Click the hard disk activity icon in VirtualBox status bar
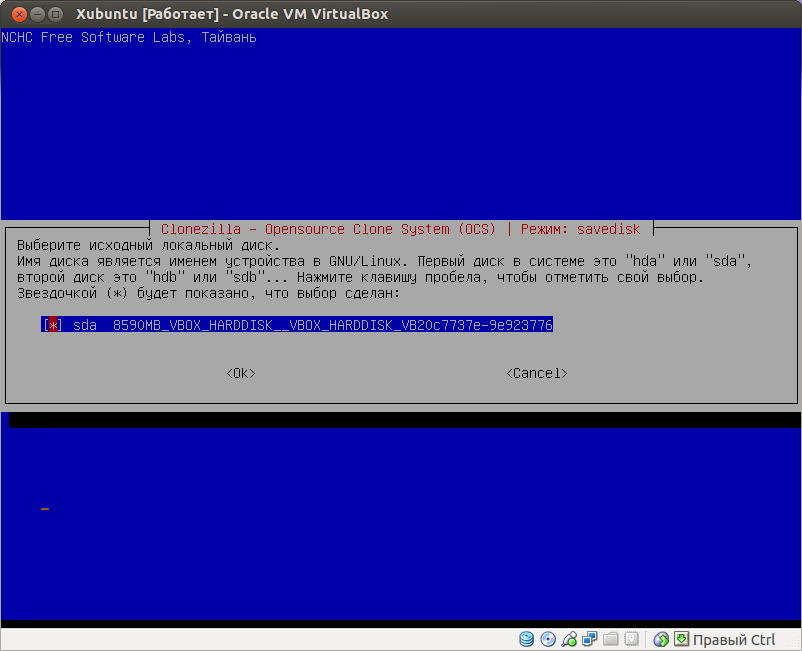 tap(526, 639)
